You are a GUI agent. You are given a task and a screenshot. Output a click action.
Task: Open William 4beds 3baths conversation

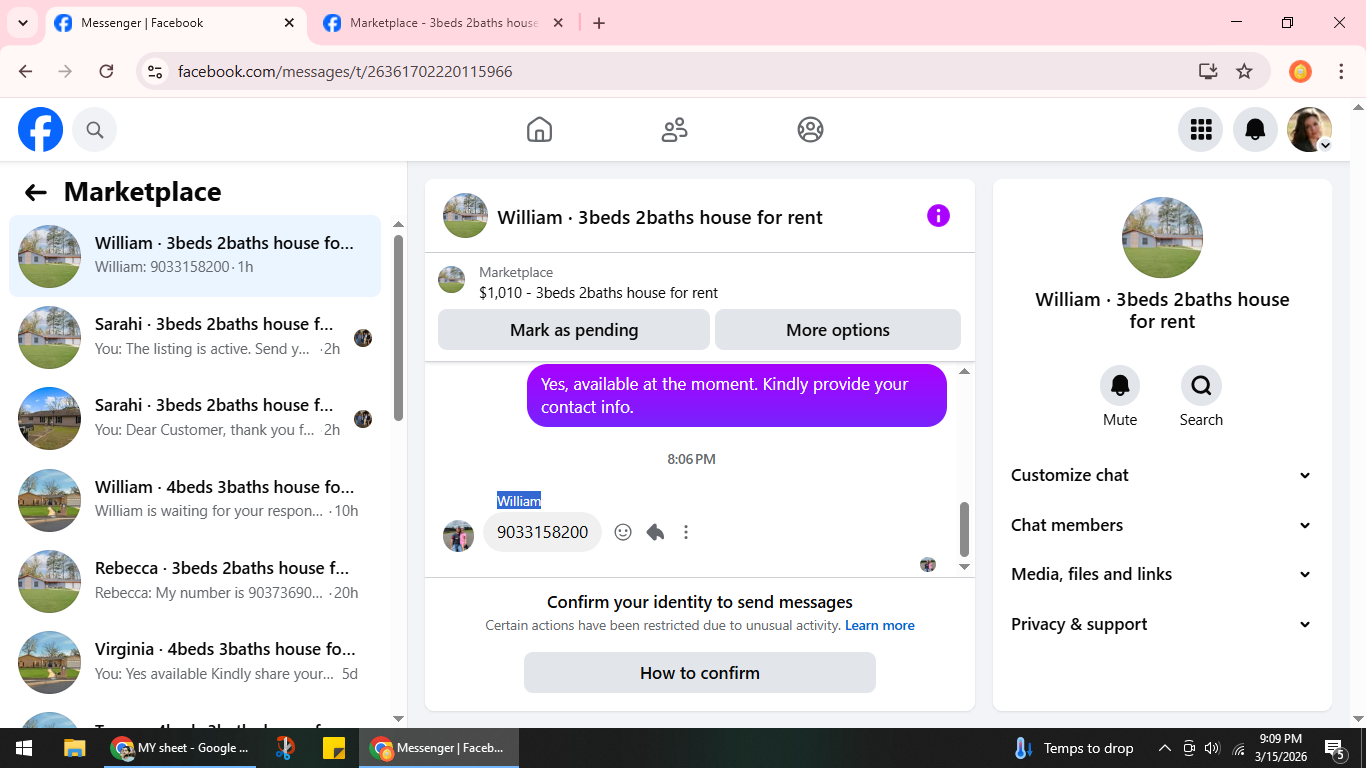[x=195, y=500]
